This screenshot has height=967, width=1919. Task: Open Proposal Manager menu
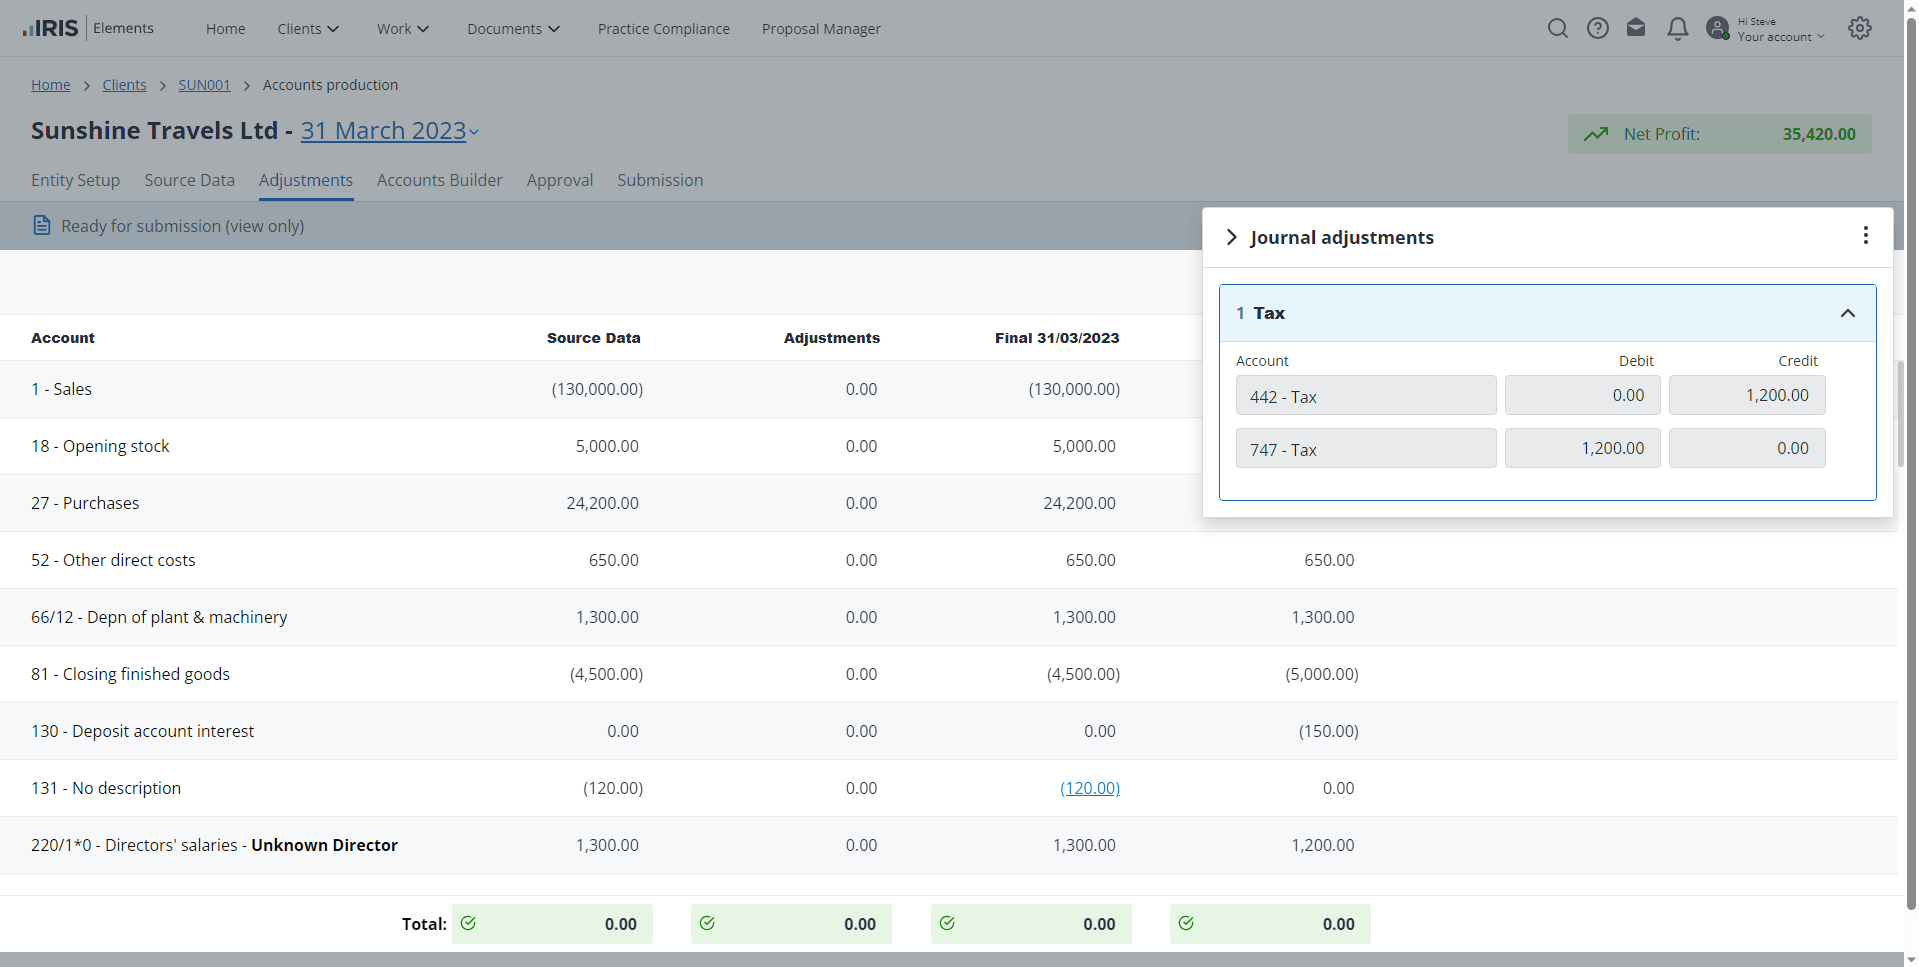pos(821,29)
